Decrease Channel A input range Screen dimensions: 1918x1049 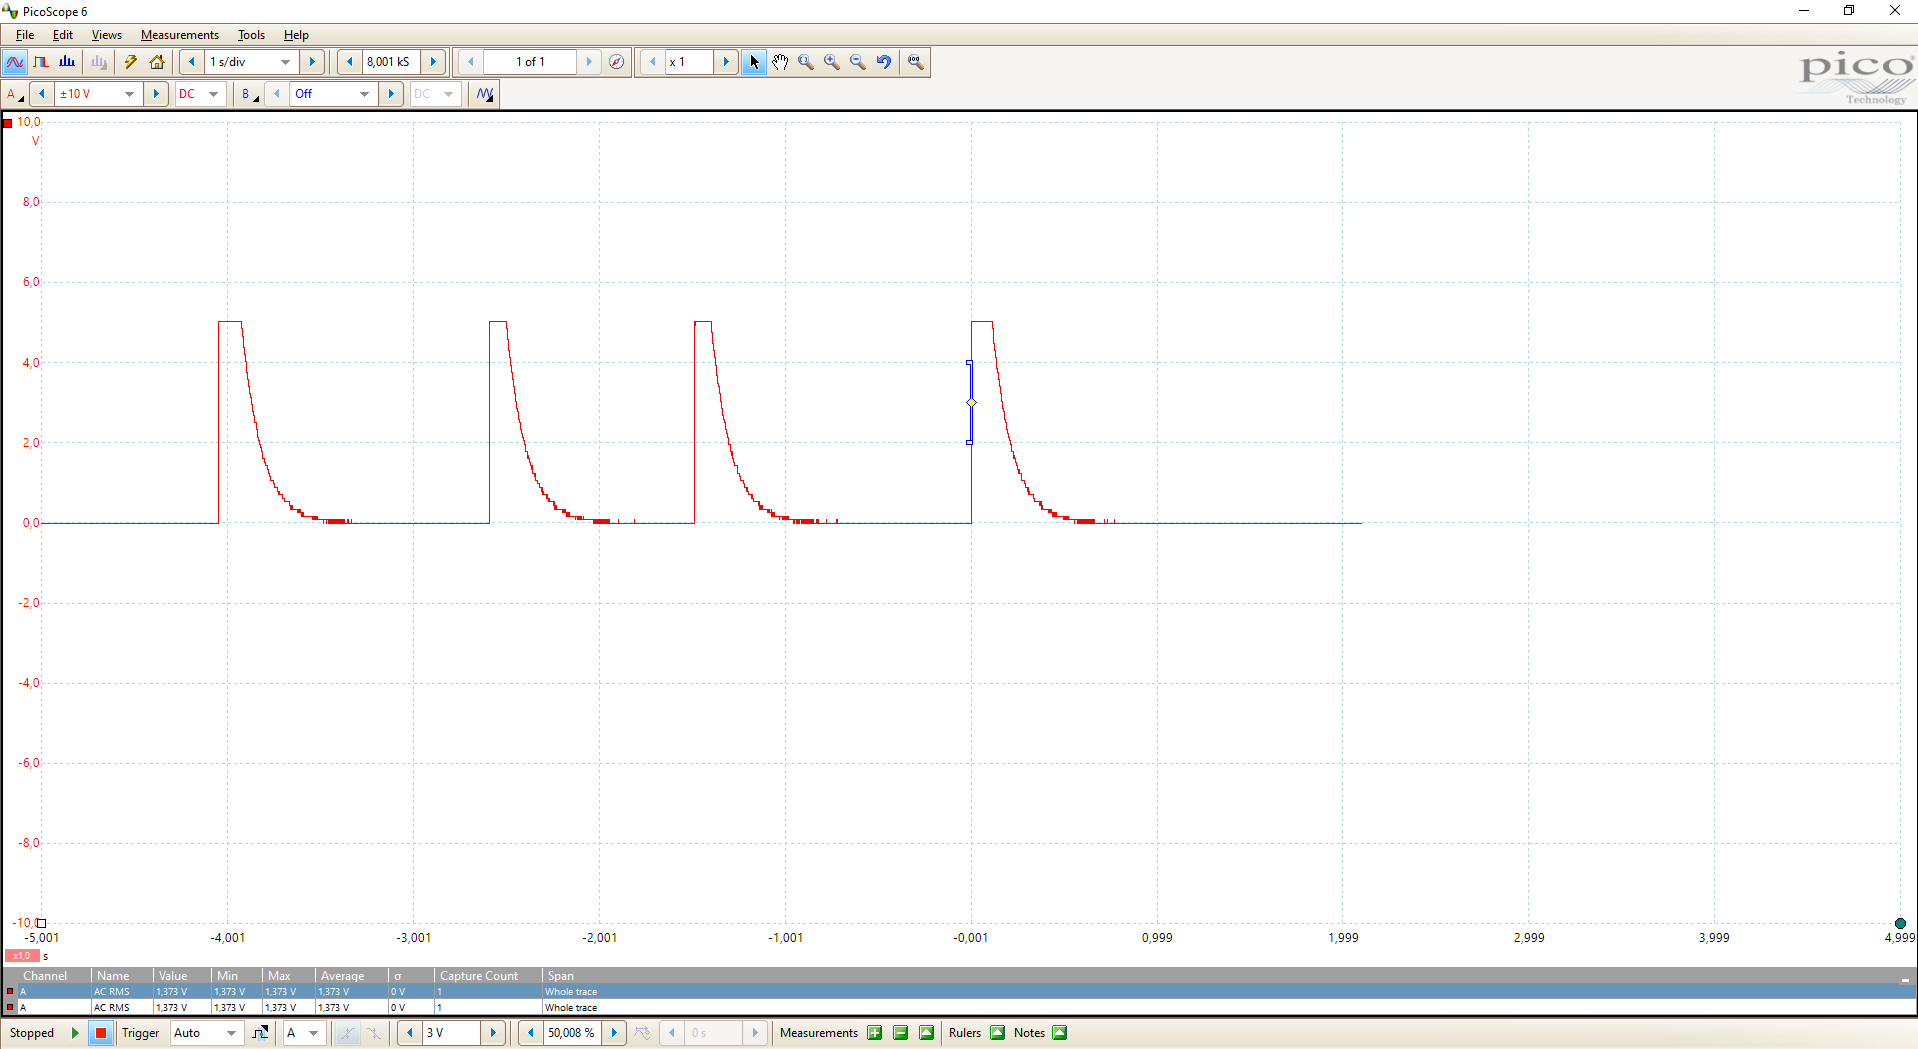[x=42, y=94]
